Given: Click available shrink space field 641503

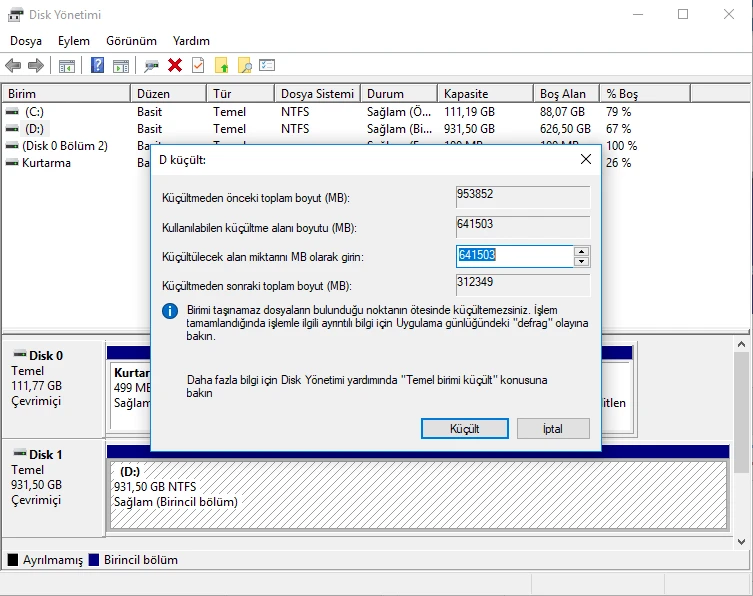Looking at the screenshot, I should tap(523, 227).
